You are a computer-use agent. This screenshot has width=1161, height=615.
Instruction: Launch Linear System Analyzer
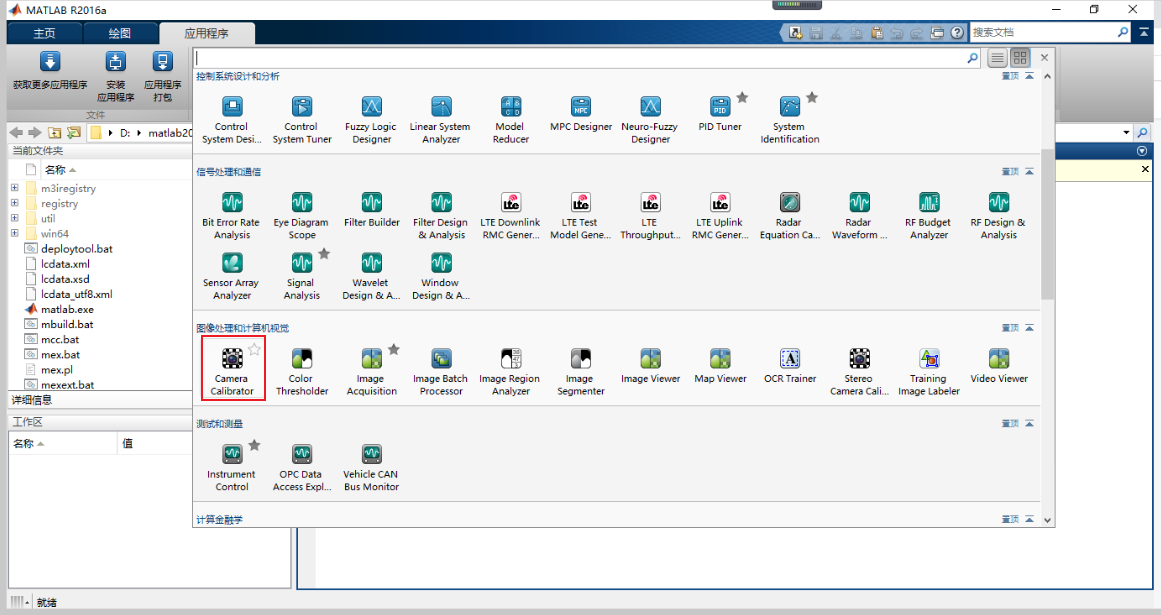coord(441,120)
